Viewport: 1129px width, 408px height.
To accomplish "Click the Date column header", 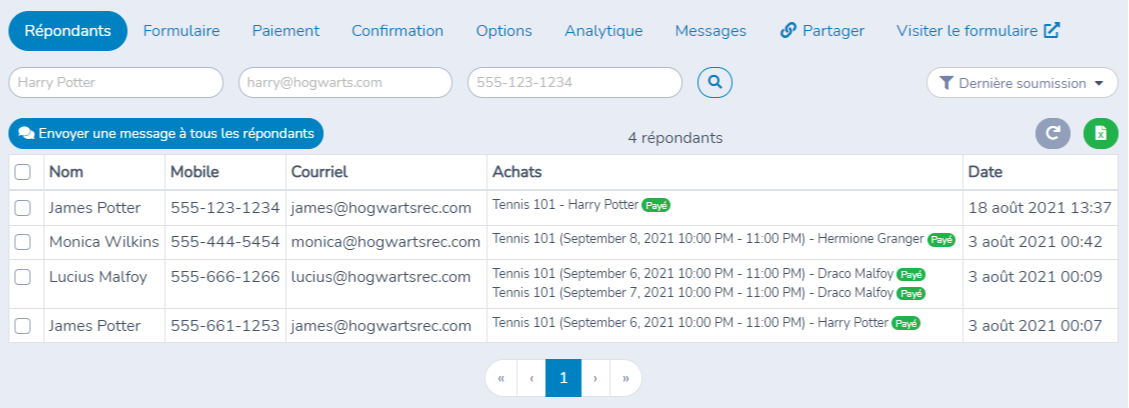I will (985, 172).
